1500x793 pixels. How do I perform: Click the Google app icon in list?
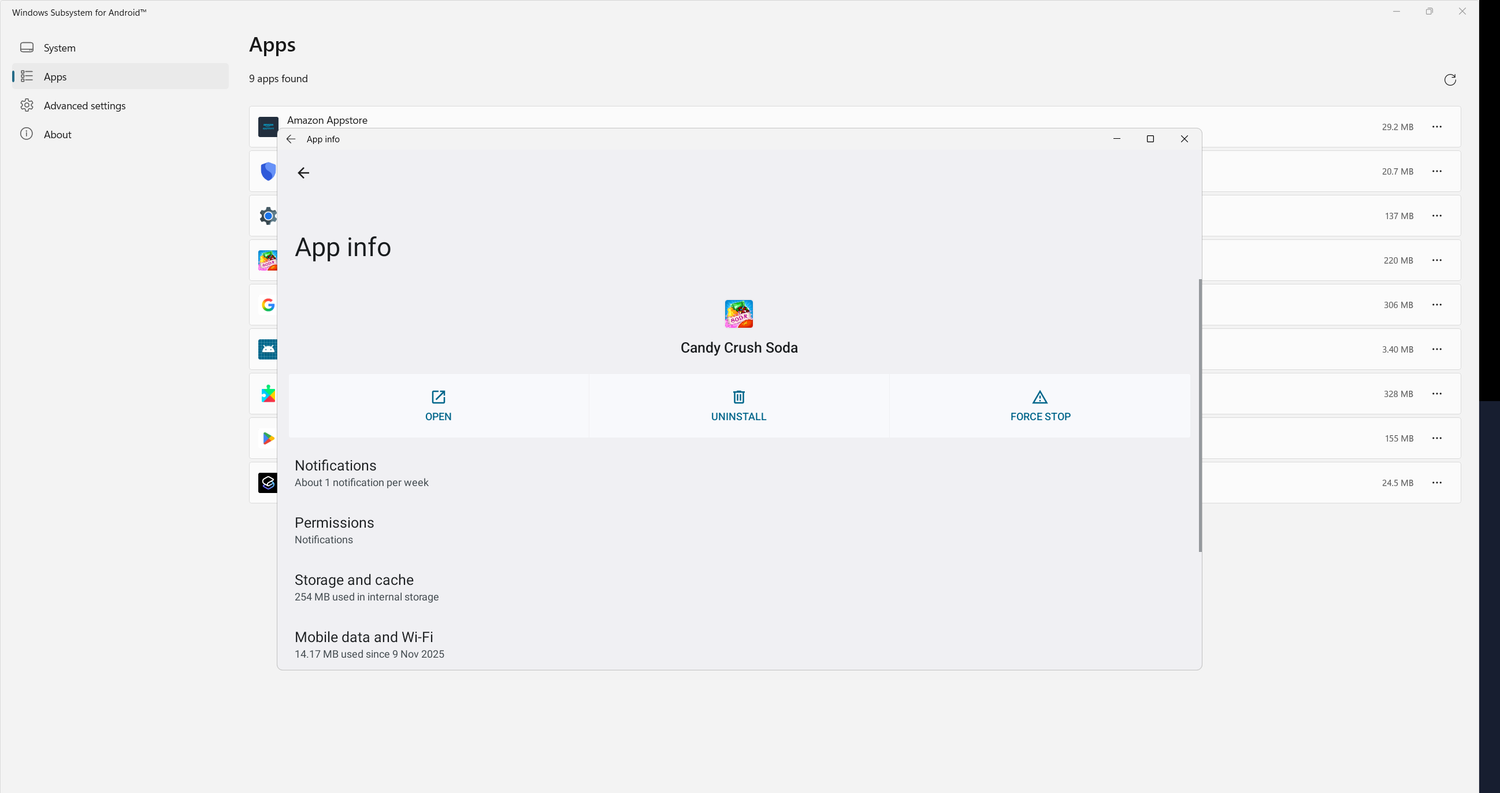267,305
